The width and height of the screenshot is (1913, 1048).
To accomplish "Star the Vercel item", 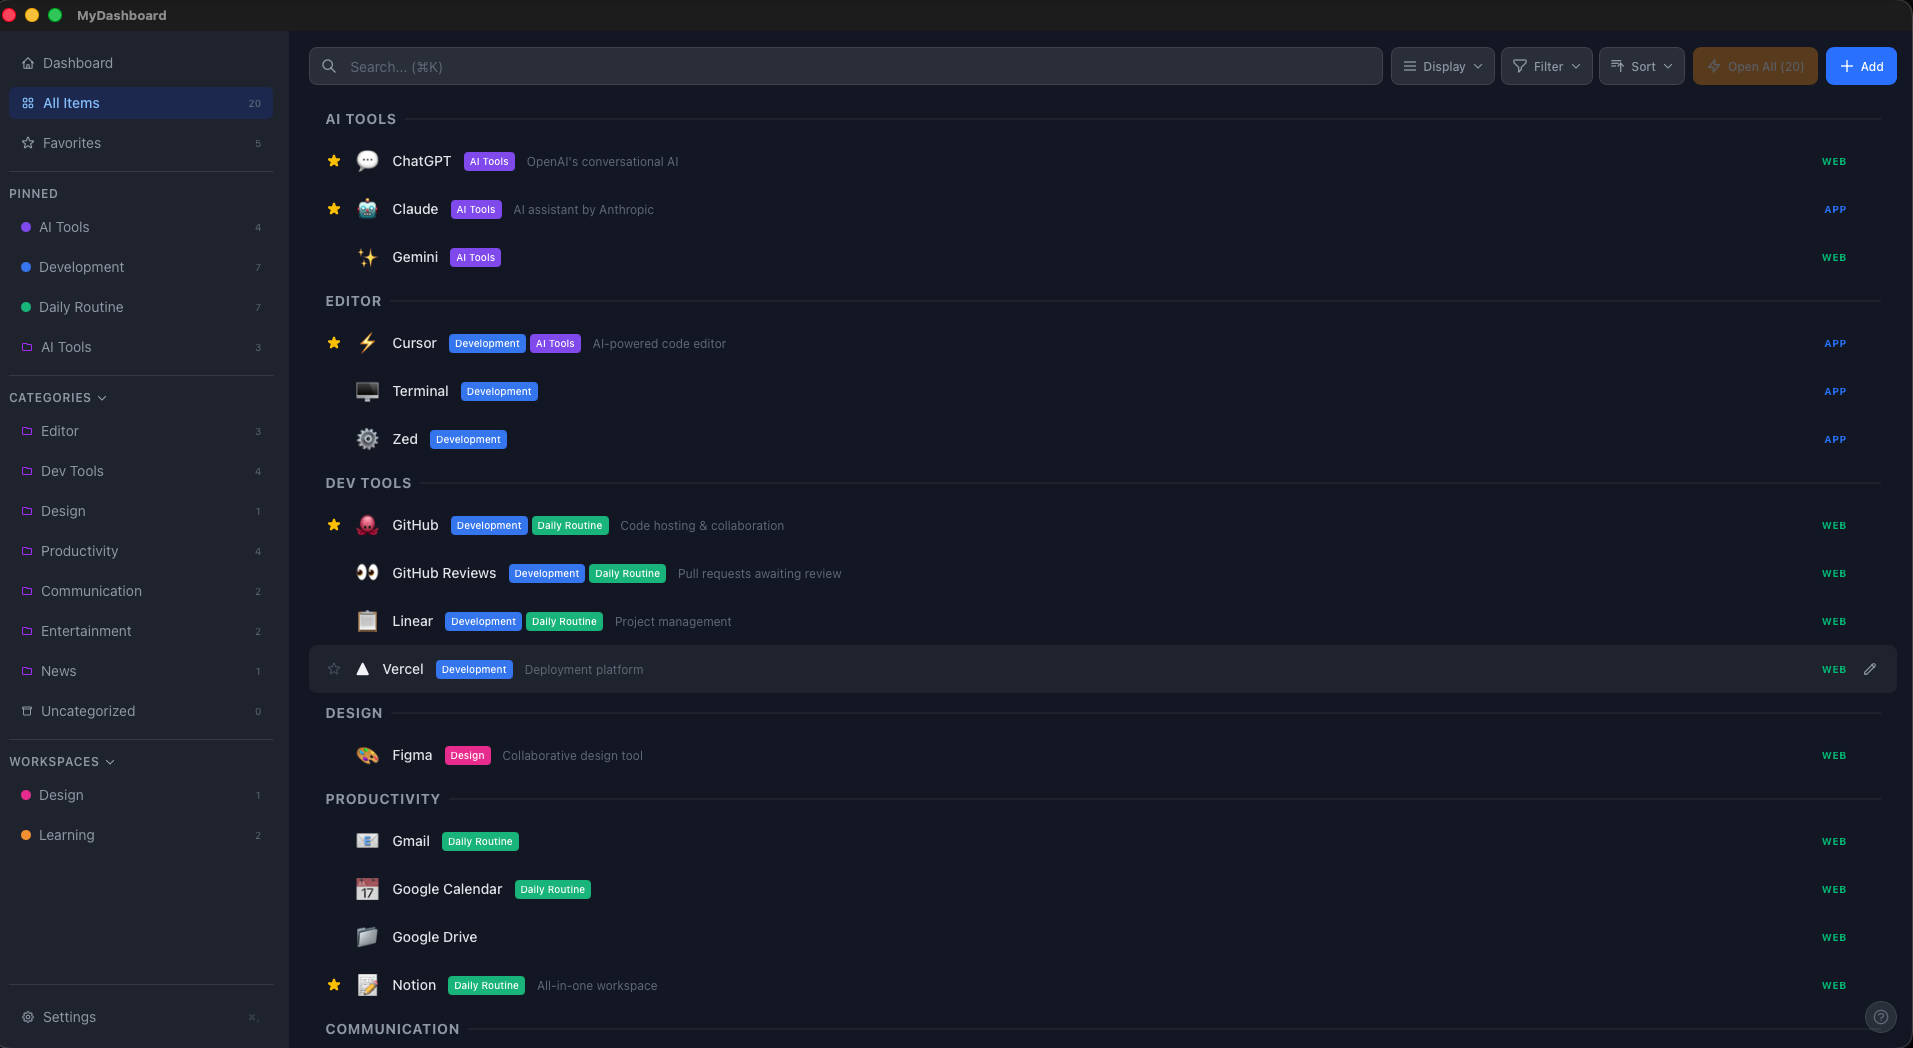I will (334, 669).
